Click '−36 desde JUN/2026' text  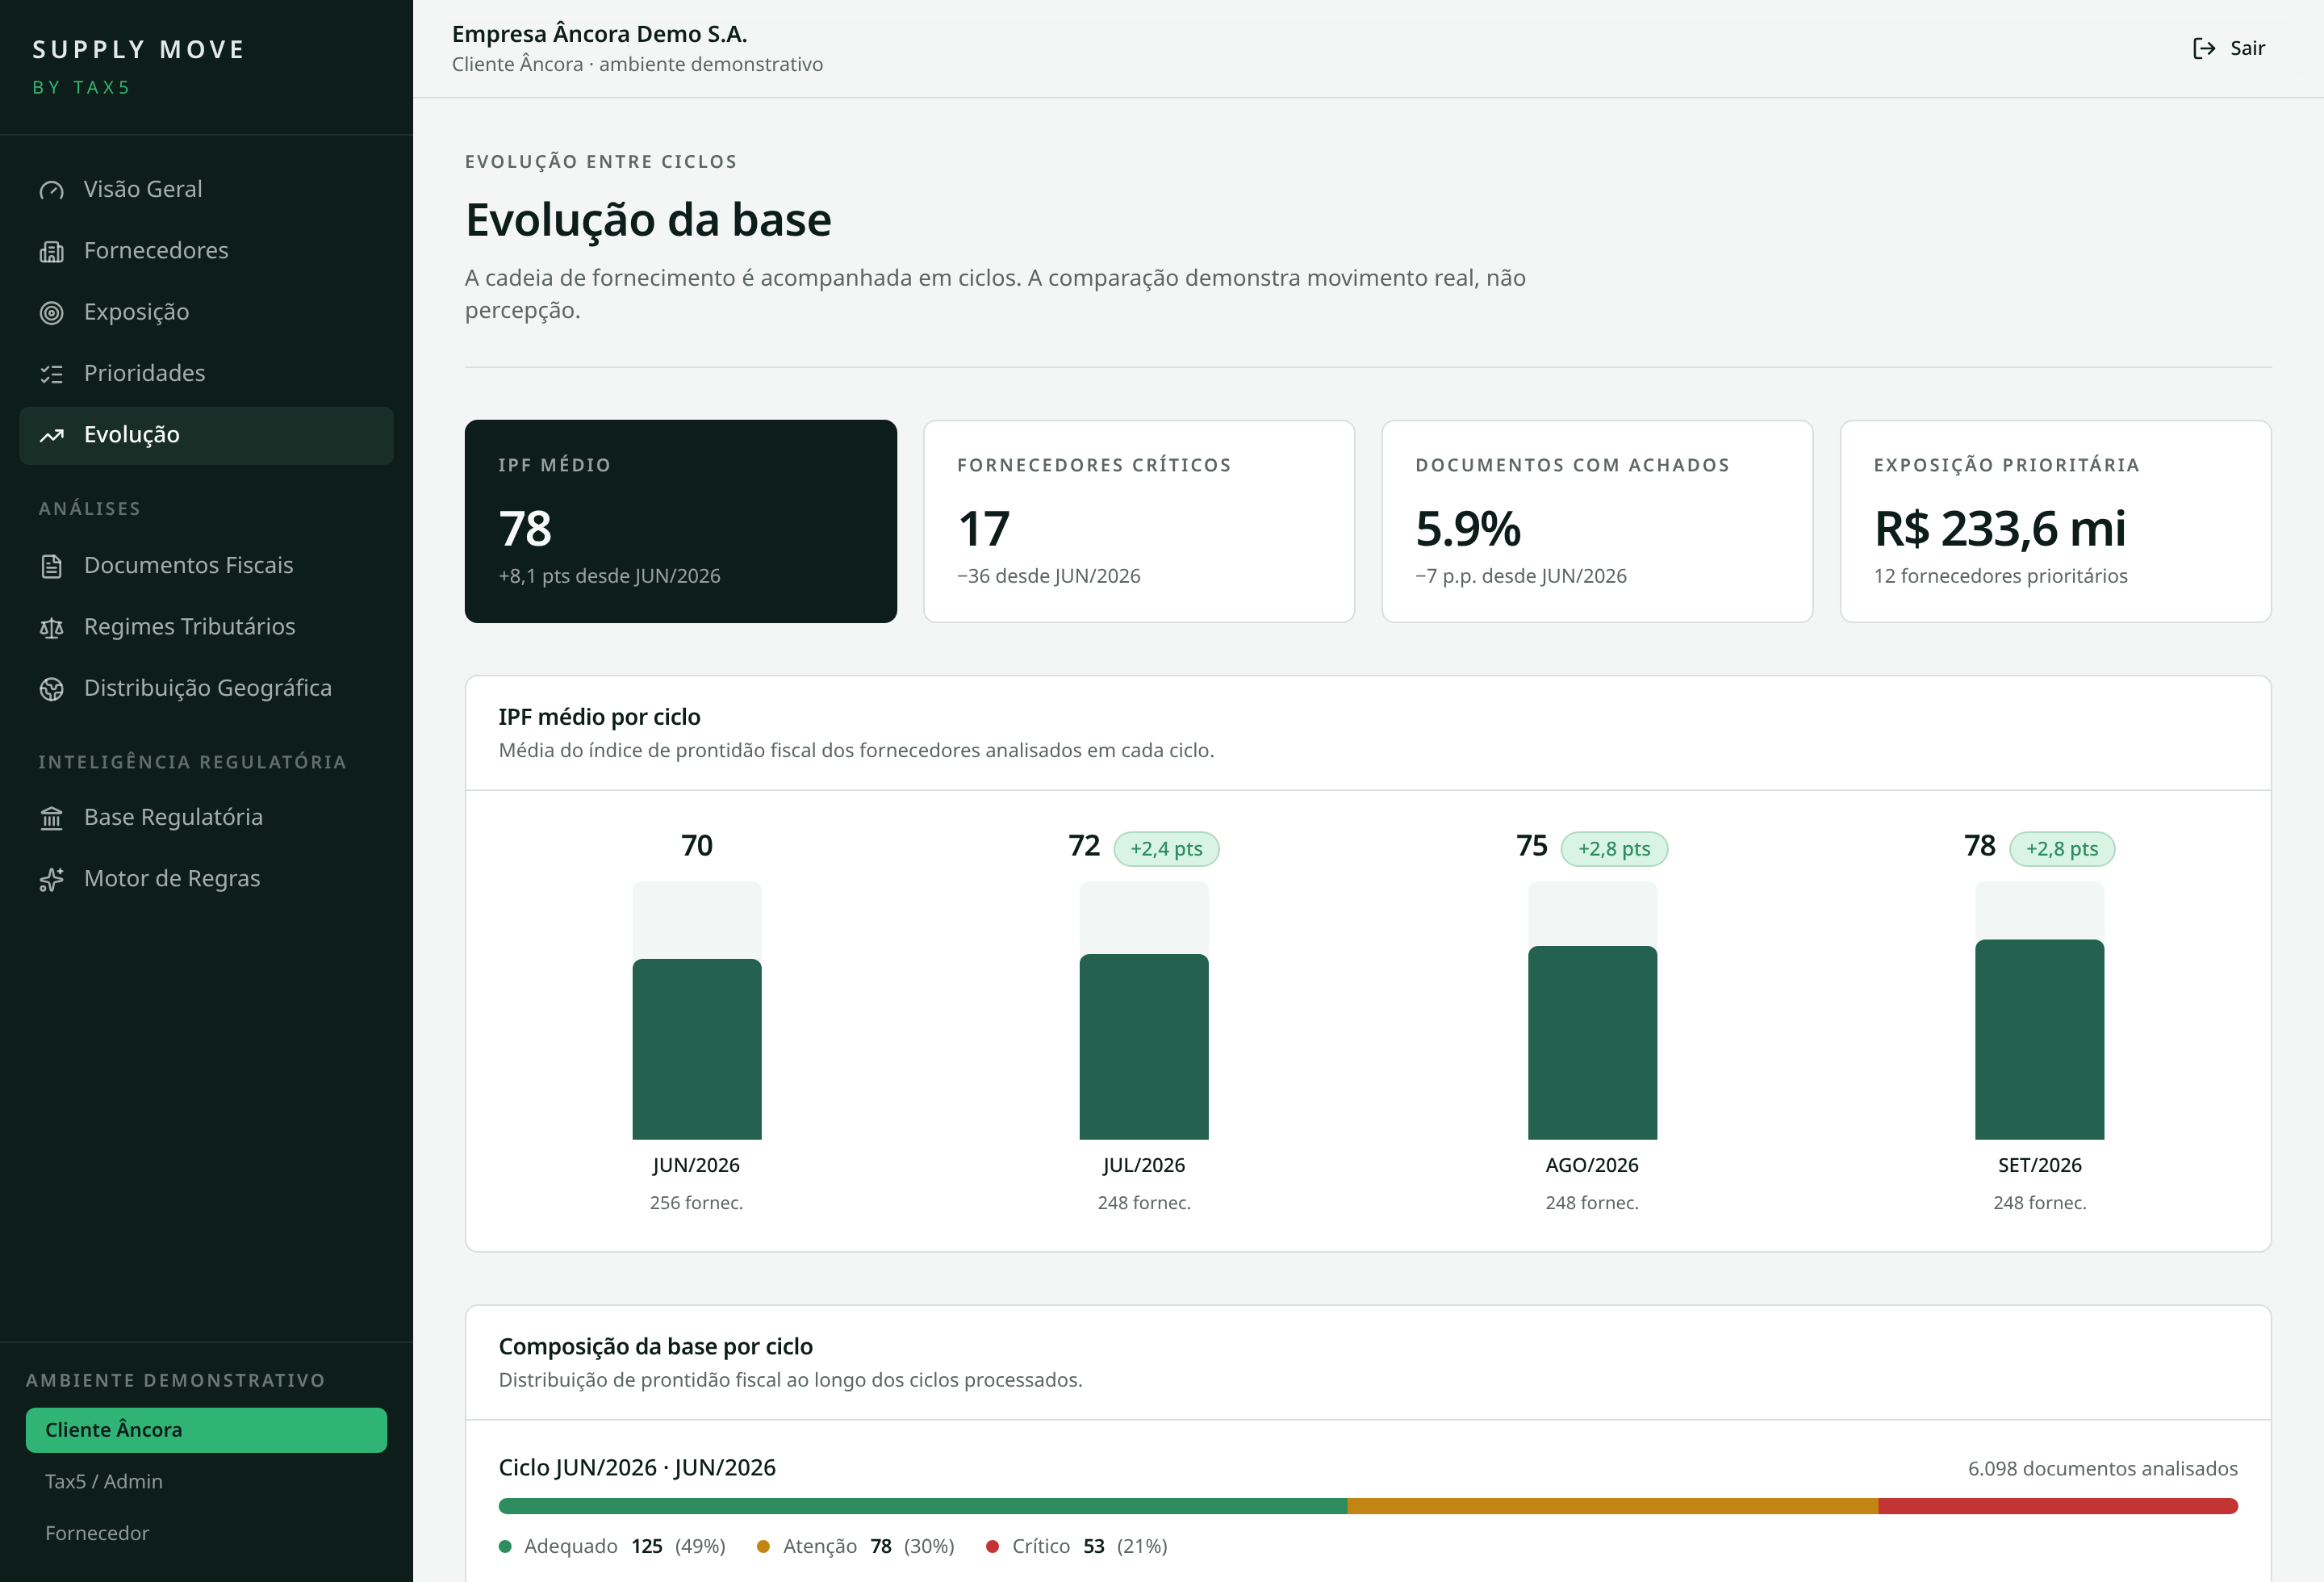pyautogui.click(x=1048, y=576)
